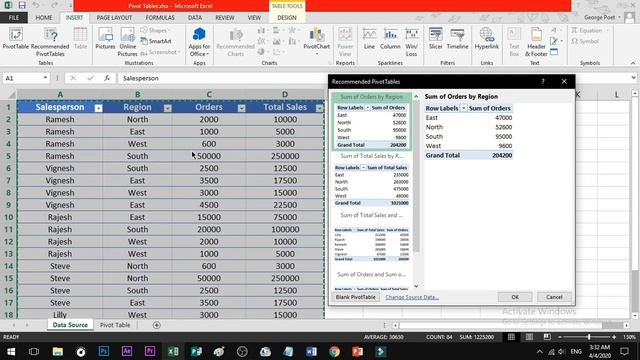Screen dimensions: 640x360
Task: Click the zoom in plus button
Action: 614,337
